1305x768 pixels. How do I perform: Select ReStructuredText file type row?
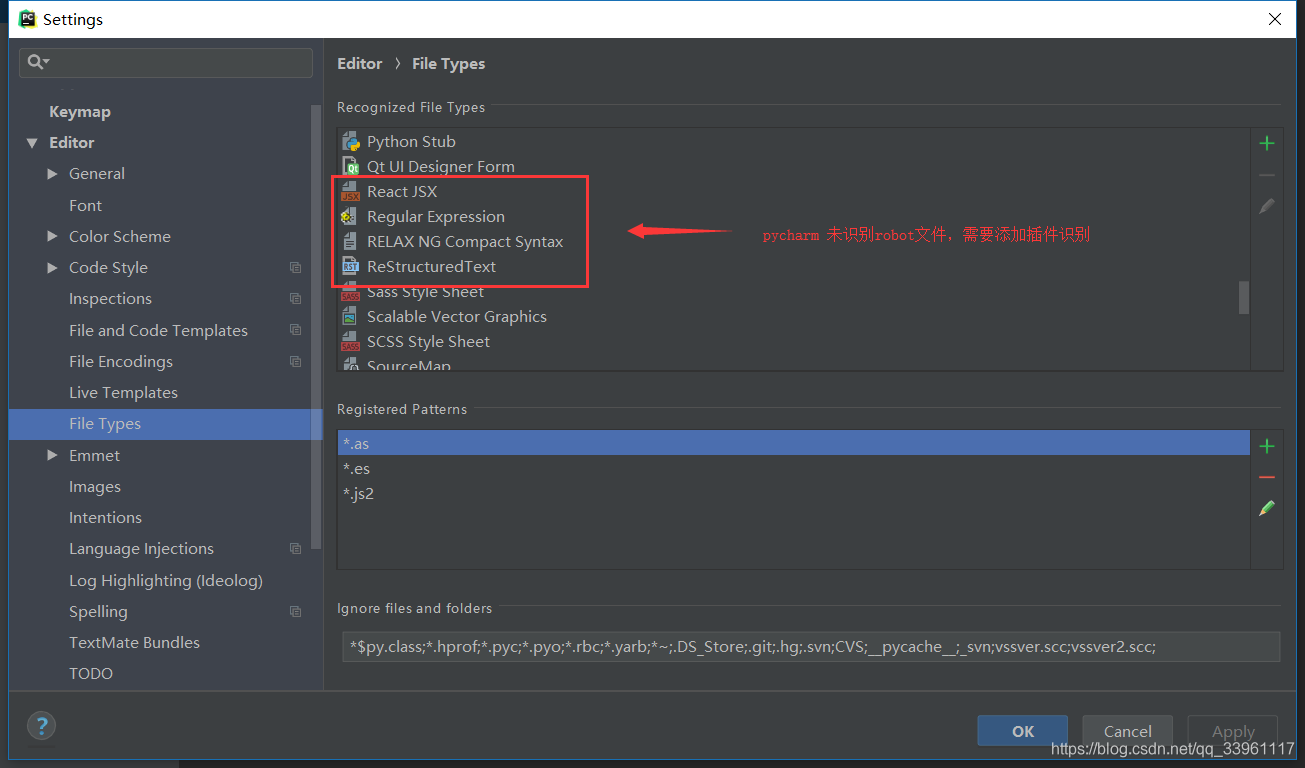[x=794, y=266]
